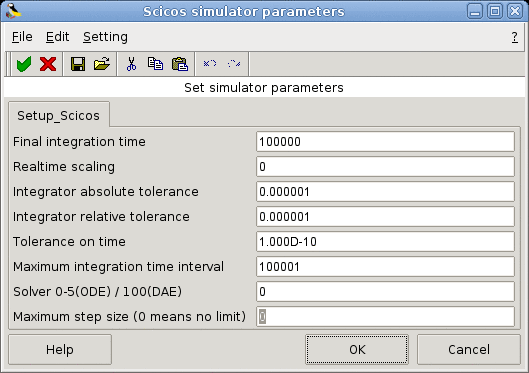The height and width of the screenshot is (373, 529).
Task: Click the 'Tolerance on time' label
Action: 69,241
